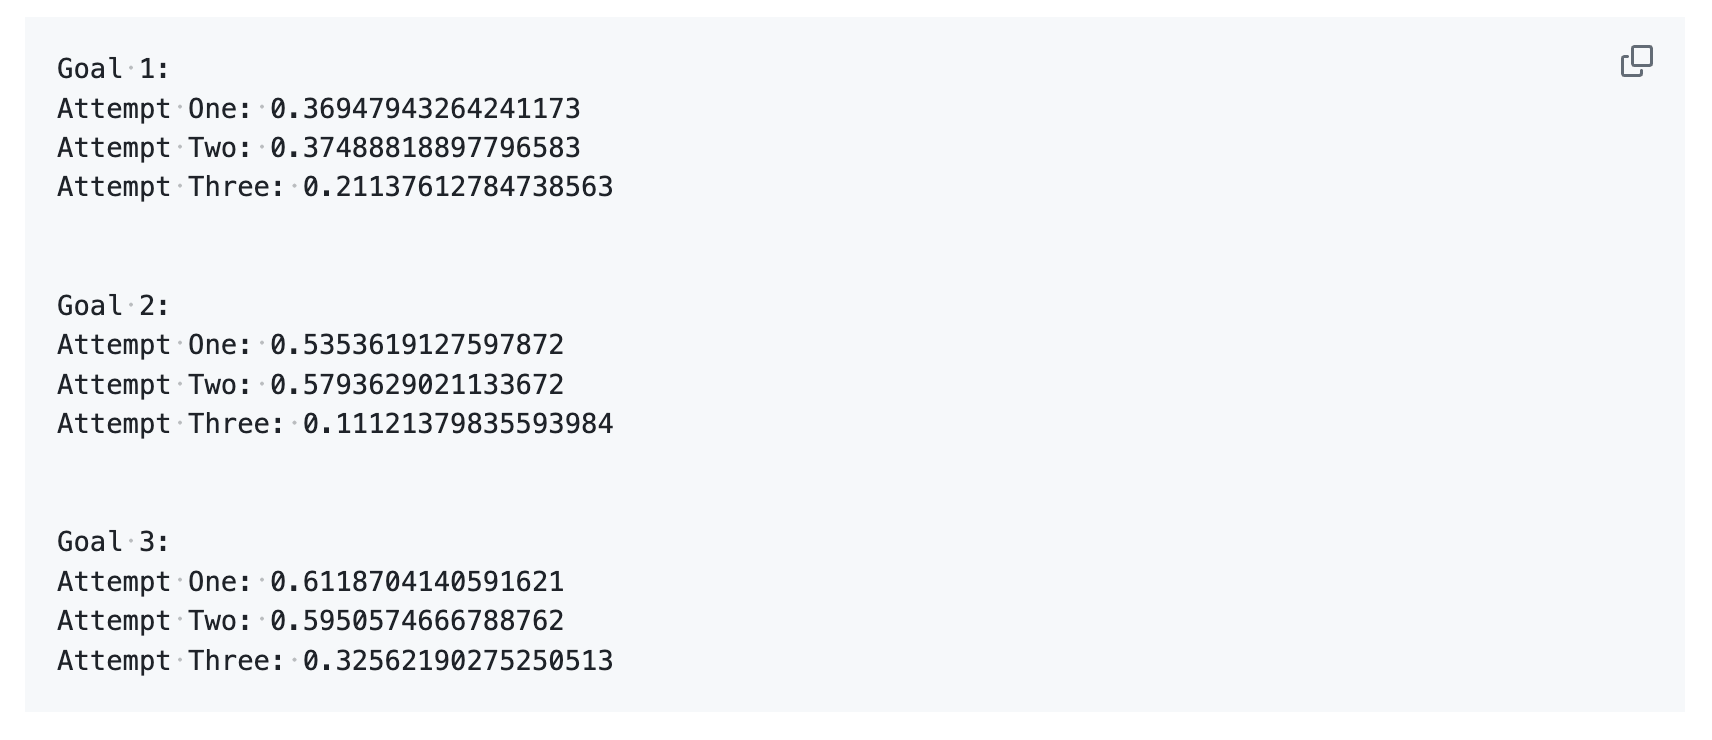This screenshot has width=1712, height=740.
Task: Click 'Attempt Three:' label under Goal 2
Action: click(x=170, y=424)
